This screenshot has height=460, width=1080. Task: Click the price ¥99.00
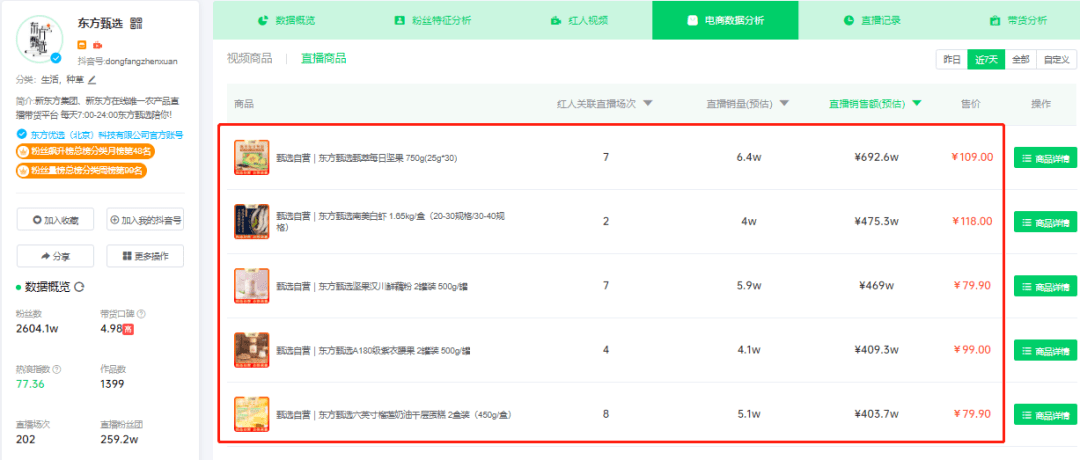point(973,350)
